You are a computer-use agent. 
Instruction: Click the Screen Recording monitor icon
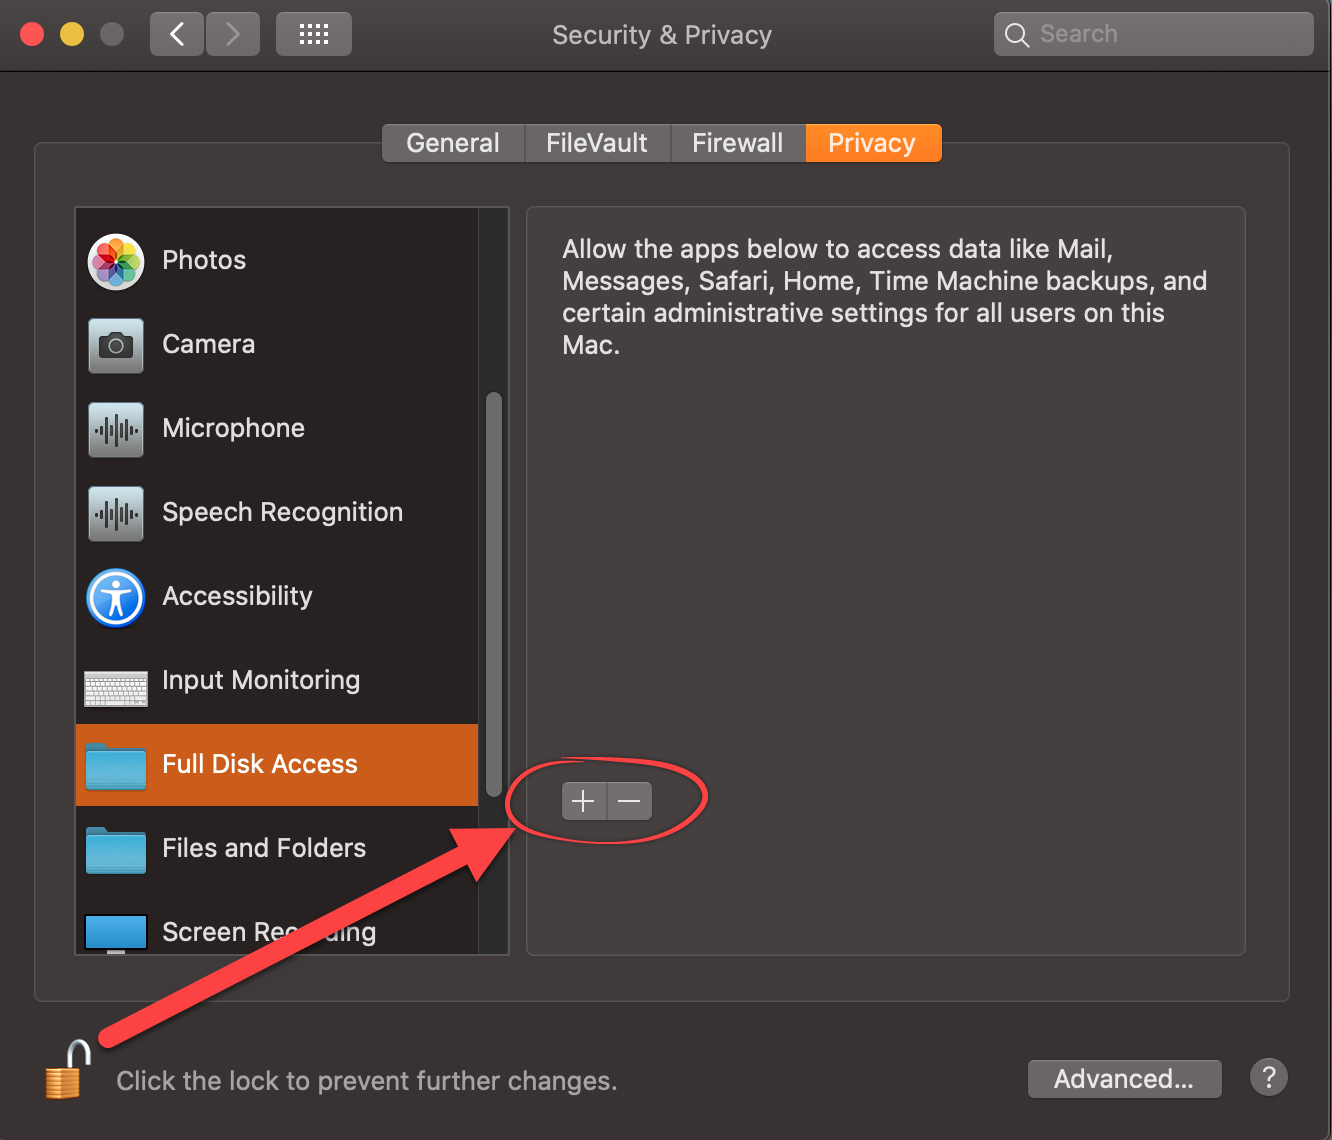coord(116,933)
